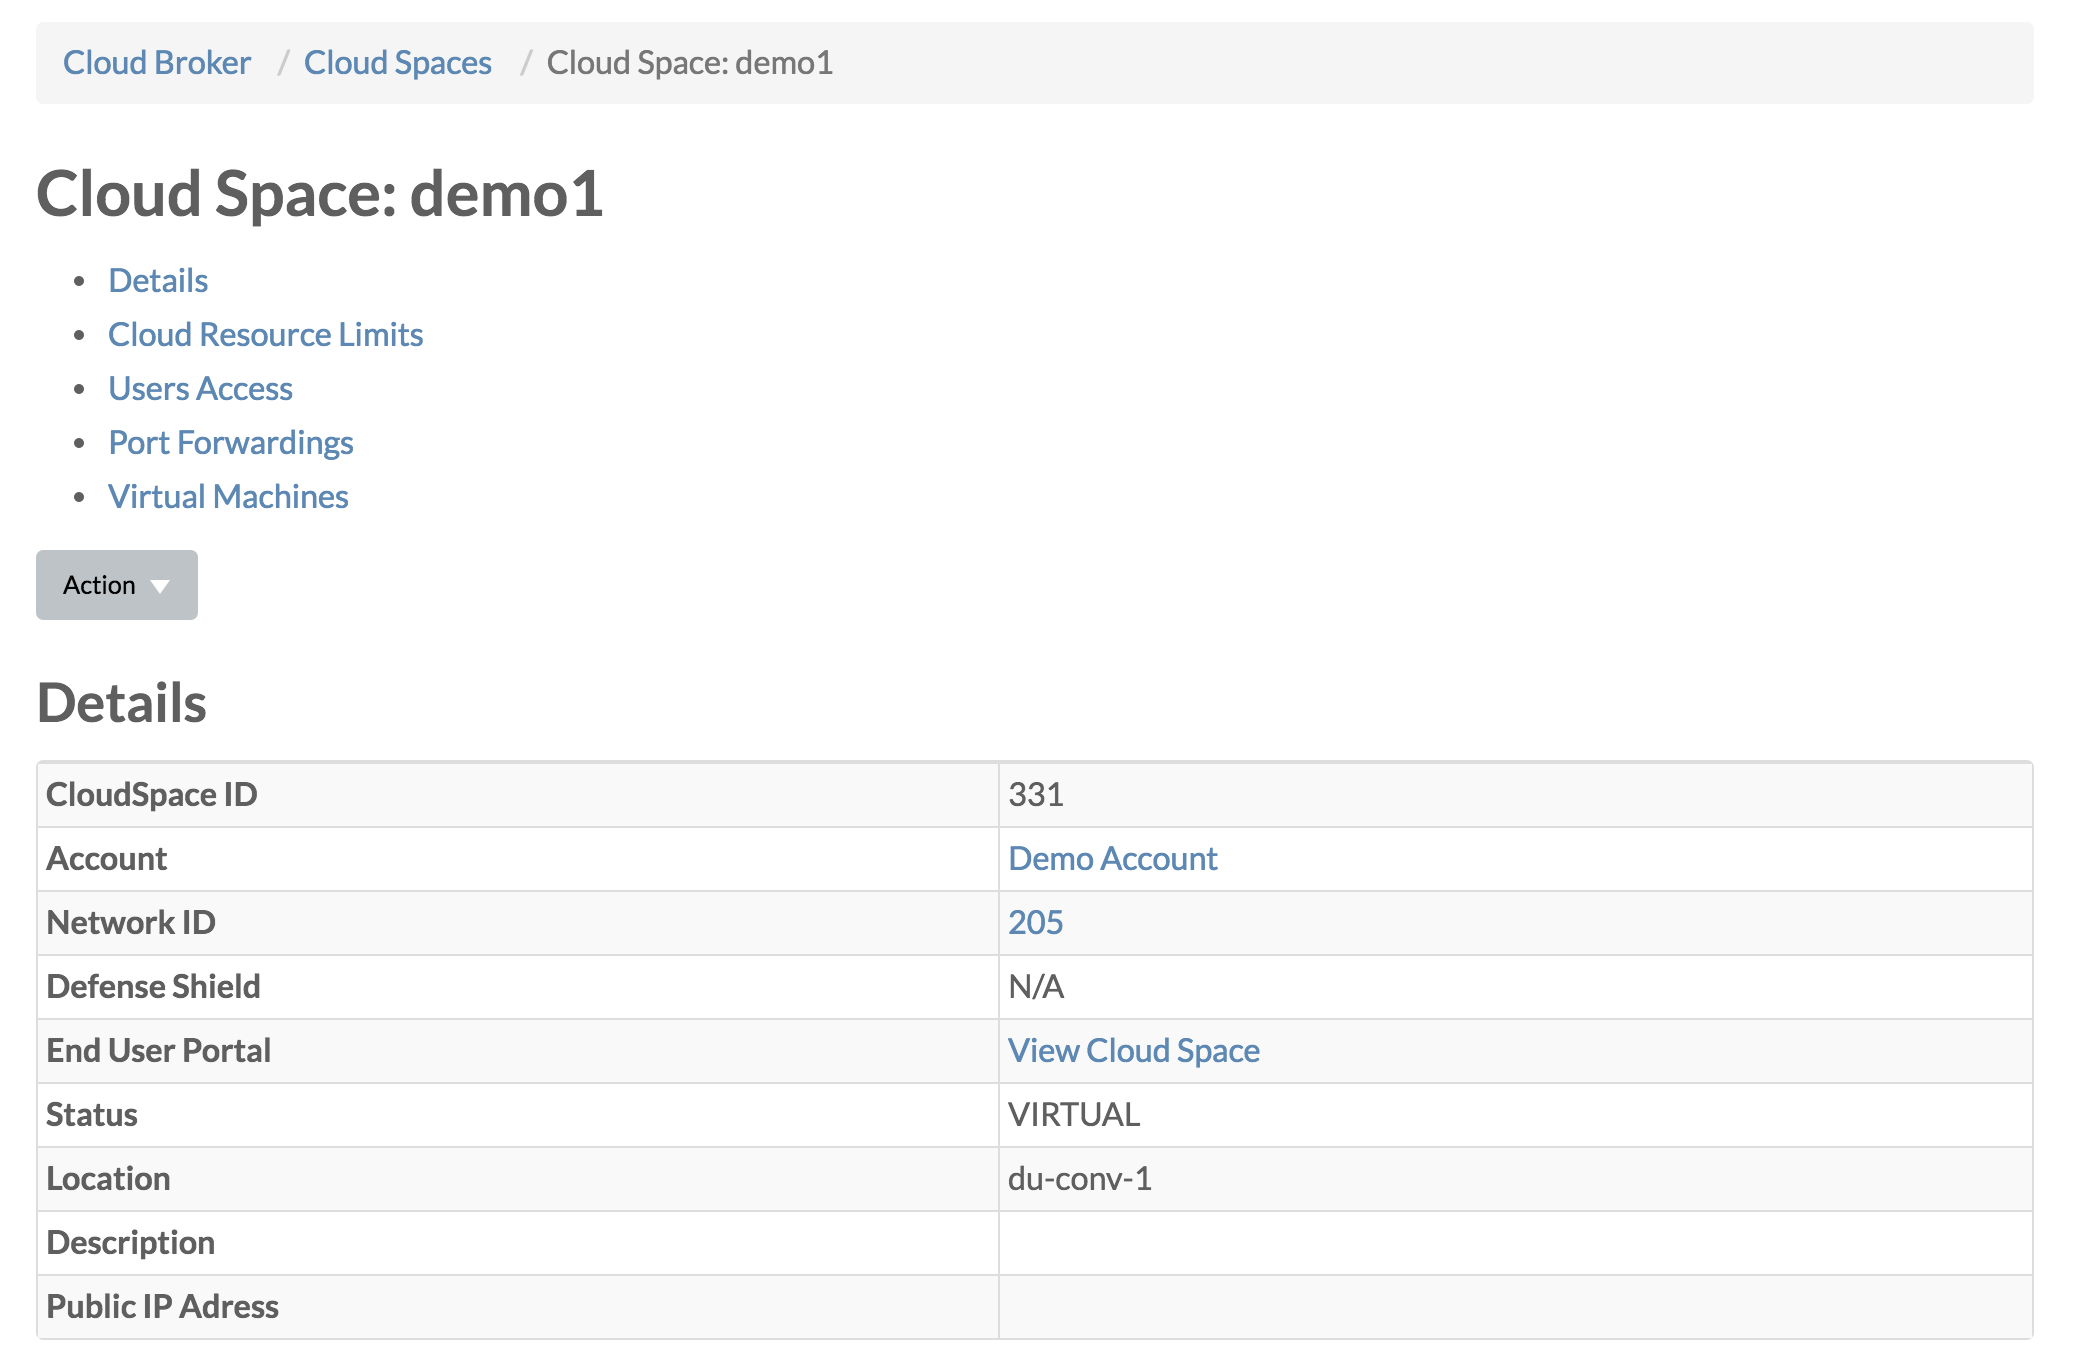Click the Cloud Space: demo1 page heading
The image size is (2080, 1372).
click(320, 194)
